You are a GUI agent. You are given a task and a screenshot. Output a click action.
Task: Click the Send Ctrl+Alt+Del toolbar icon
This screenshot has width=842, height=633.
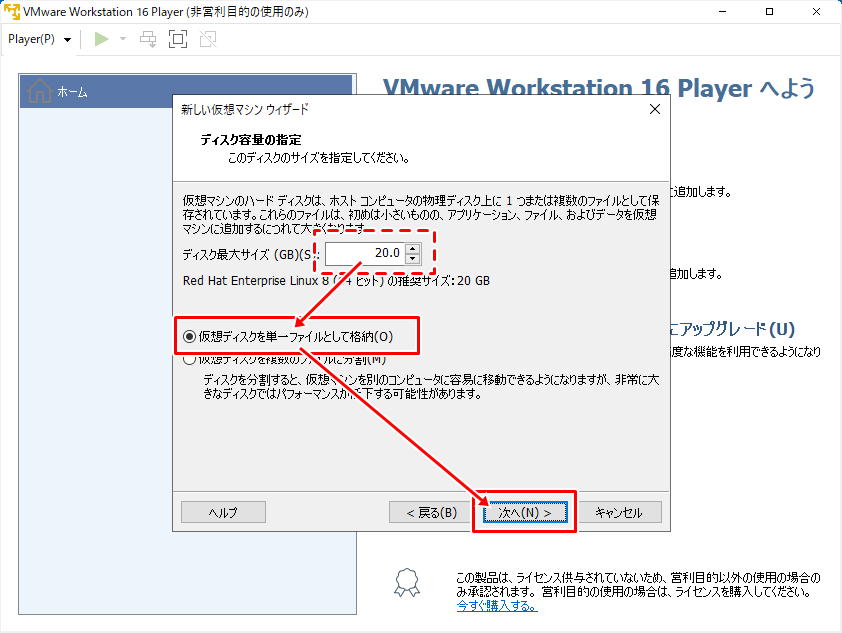[148, 39]
